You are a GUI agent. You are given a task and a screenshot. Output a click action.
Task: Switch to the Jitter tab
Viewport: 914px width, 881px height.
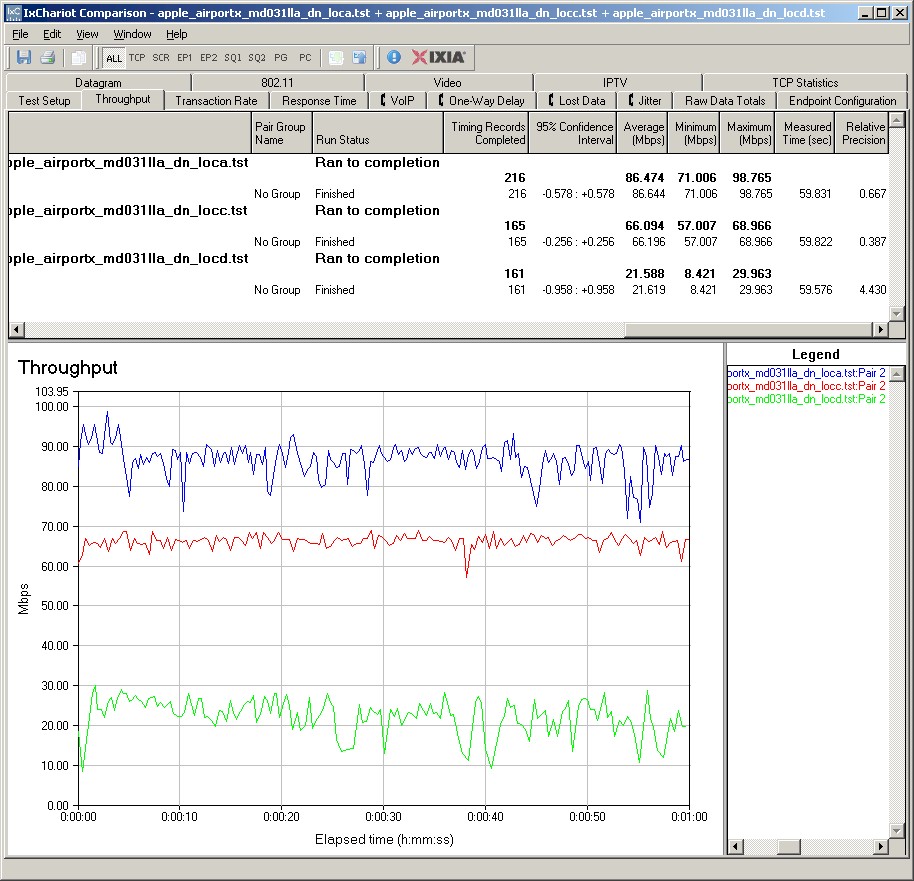coord(645,101)
